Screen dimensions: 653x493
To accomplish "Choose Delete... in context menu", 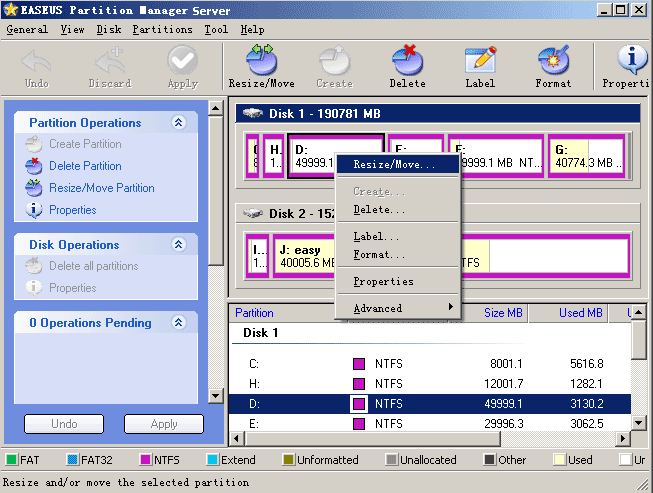I will tap(398, 209).
